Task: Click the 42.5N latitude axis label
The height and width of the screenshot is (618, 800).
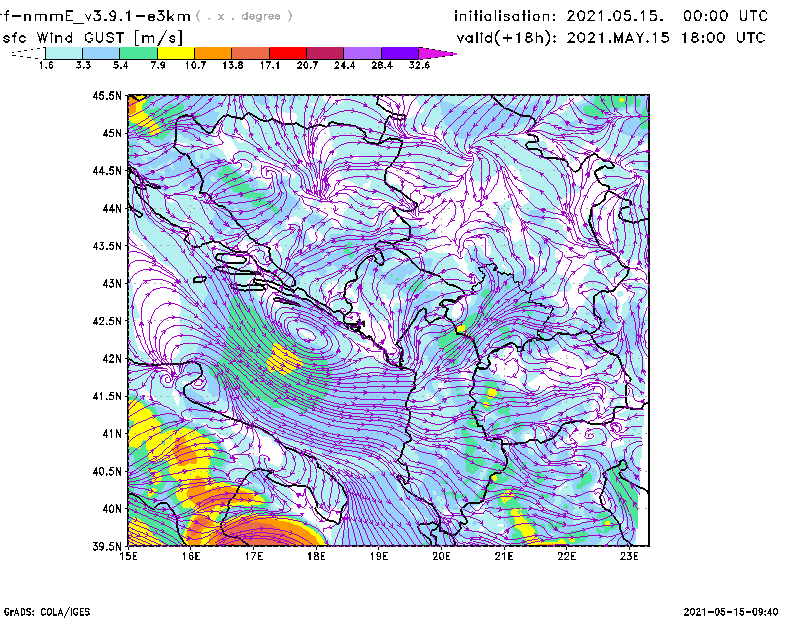Action: (x=107, y=321)
